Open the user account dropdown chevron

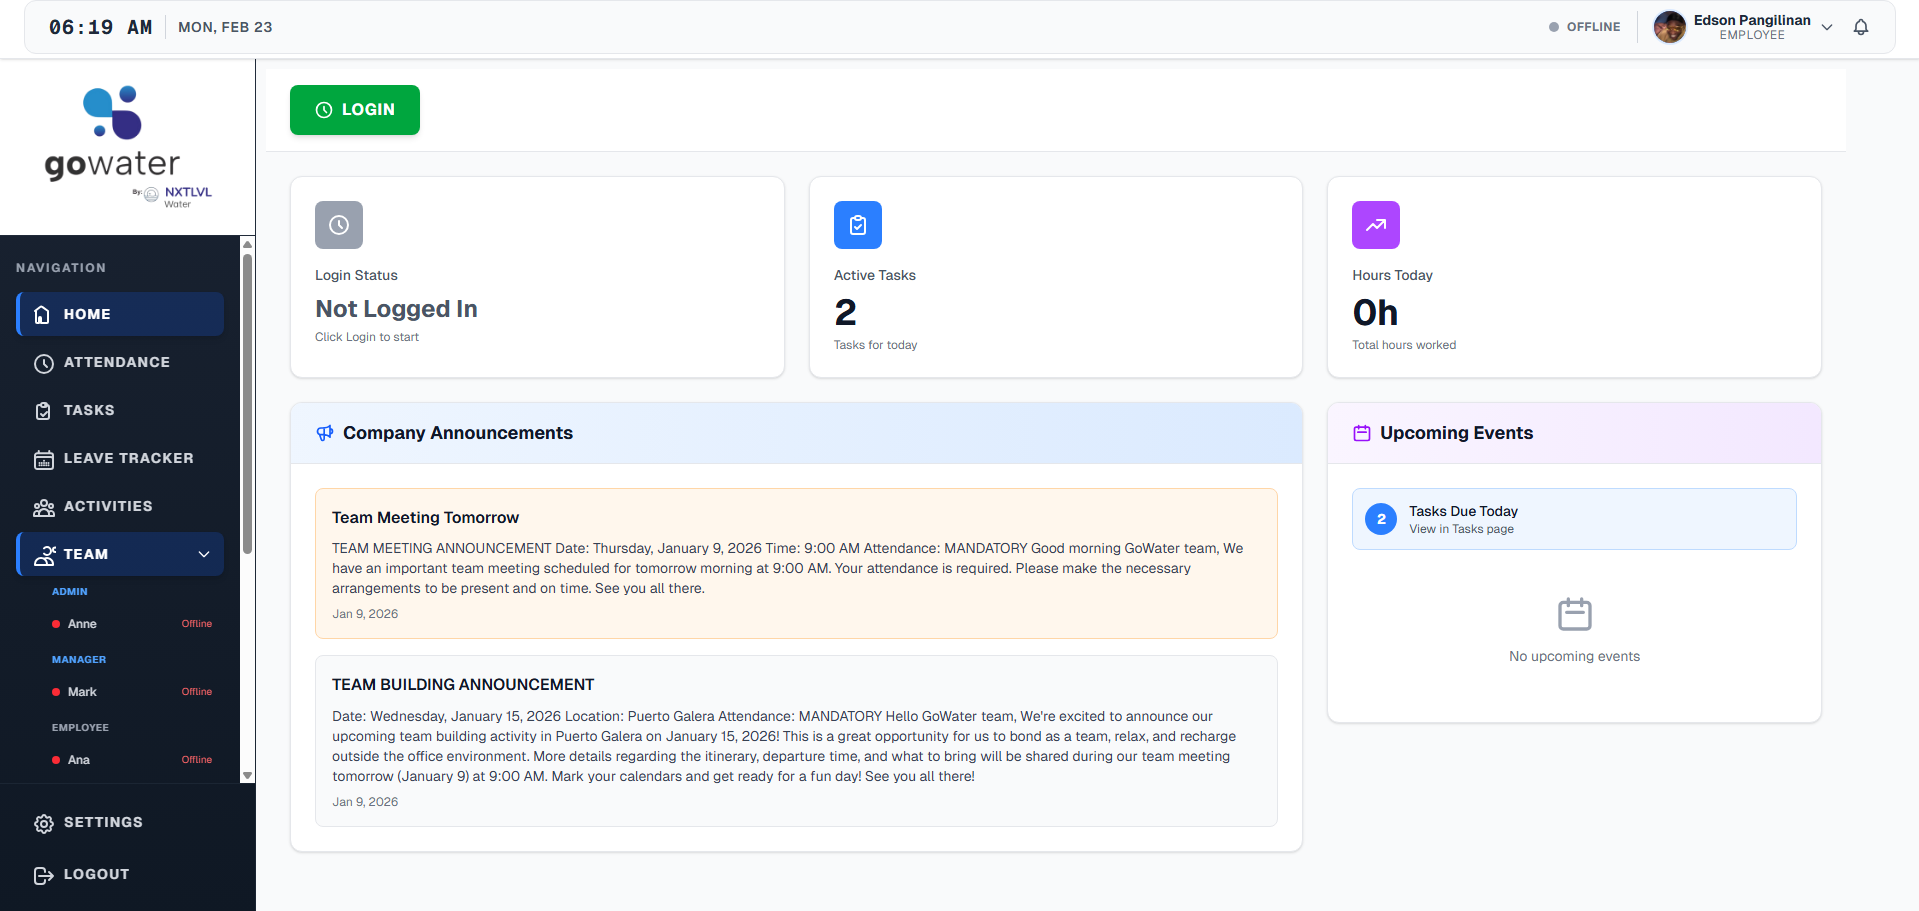(1827, 27)
